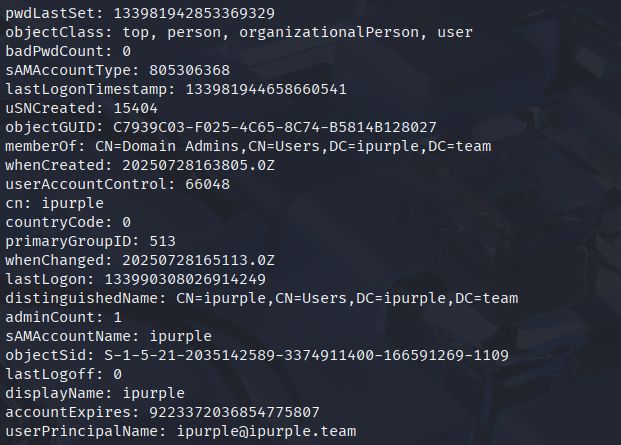Click the objectClass attribute line
621x445 pixels.
click(225, 32)
